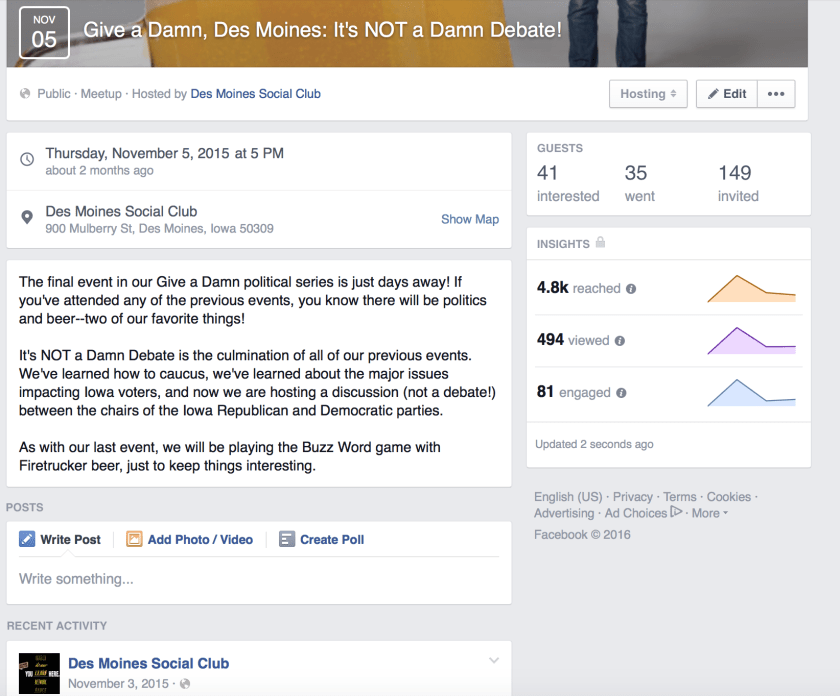840x696 pixels.
Task: Select the Write Post tab
Action: click(60, 539)
